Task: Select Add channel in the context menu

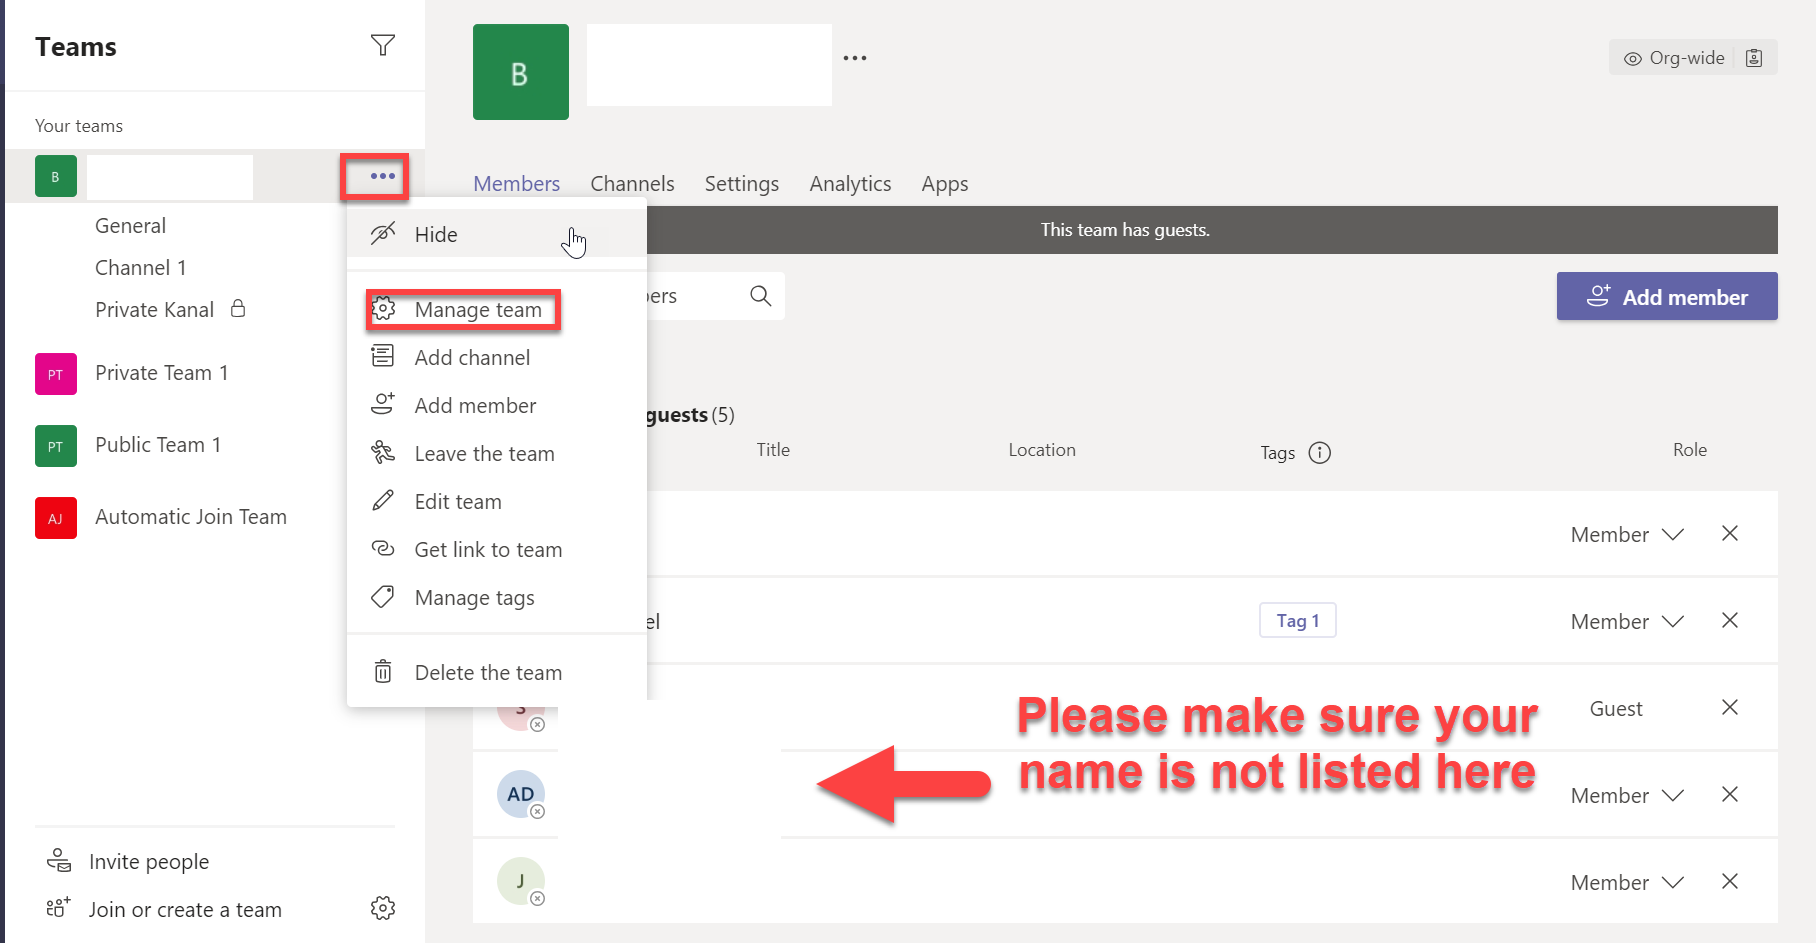Action: click(x=496, y=358)
